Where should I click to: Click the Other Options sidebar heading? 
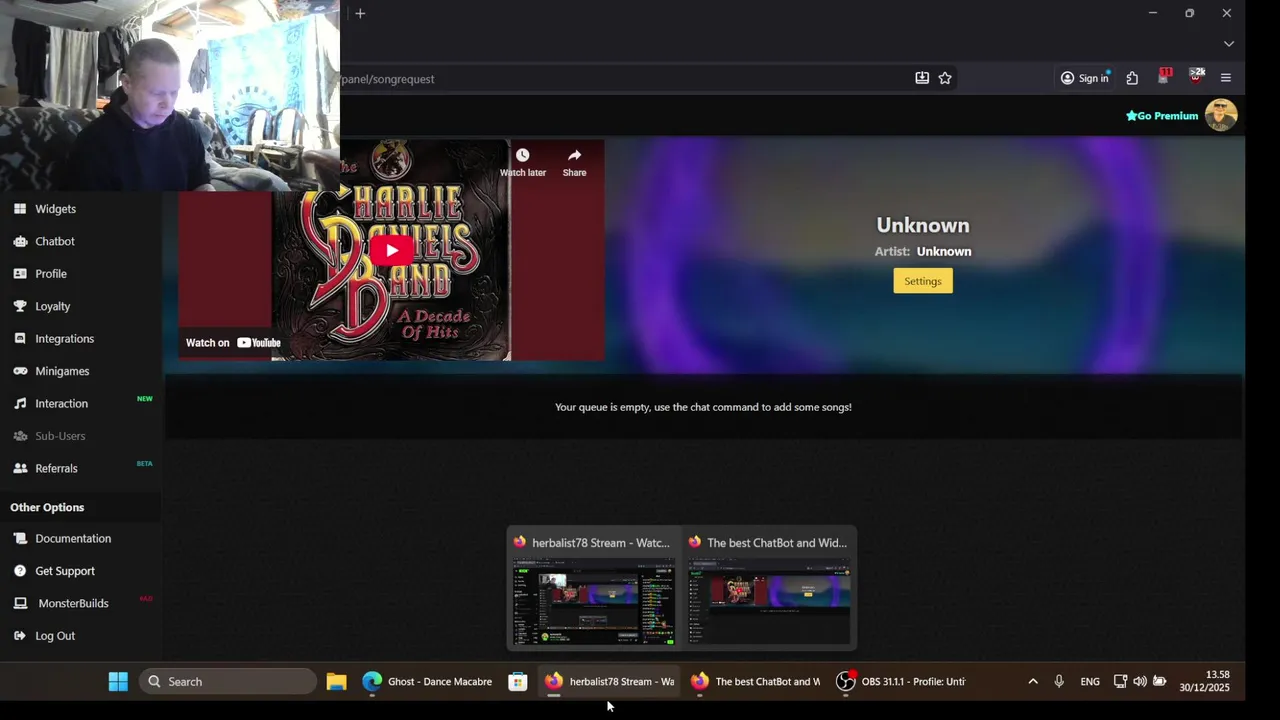[x=47, y=507]
